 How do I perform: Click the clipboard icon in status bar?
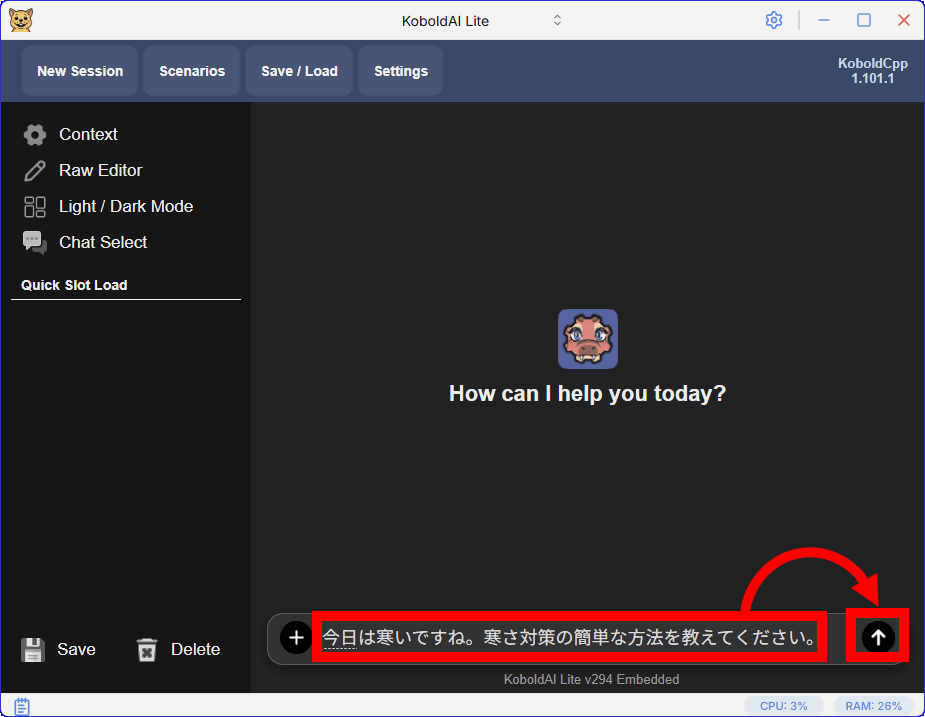tap(22, 706)
